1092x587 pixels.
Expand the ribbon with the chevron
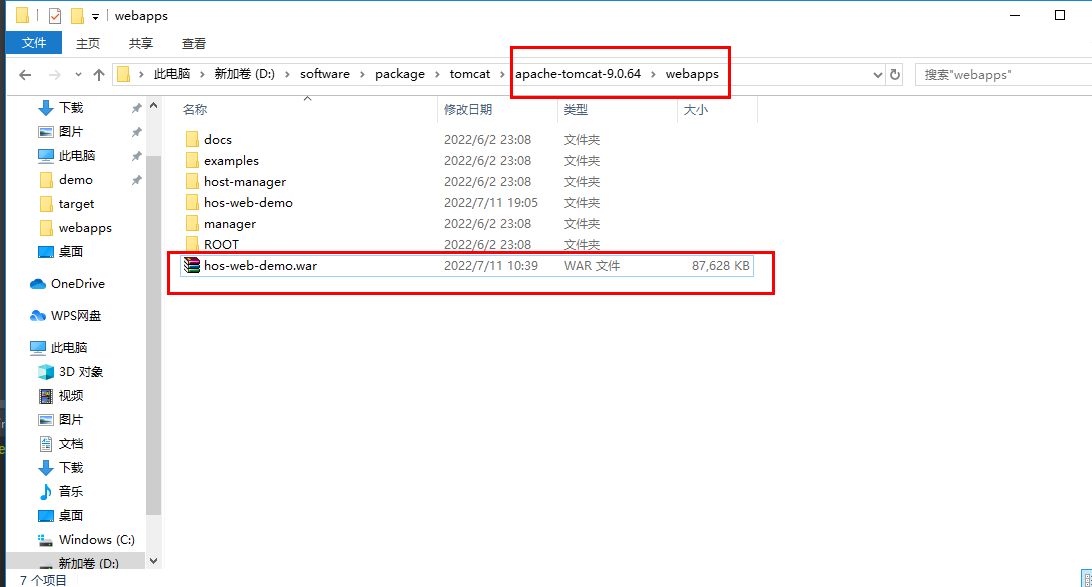tap(1079, 44)
